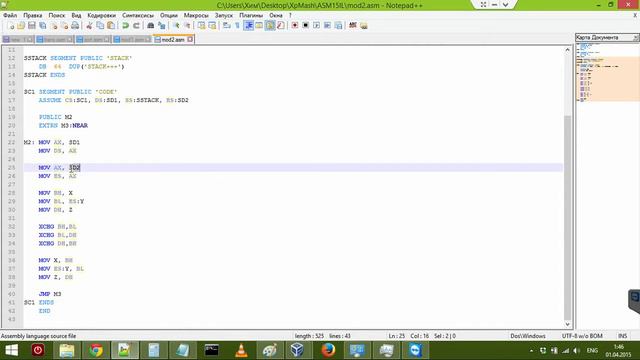Screen dimensions: 640x360
Task: Print the document using toolbar icon
Action: coord(75,25)
